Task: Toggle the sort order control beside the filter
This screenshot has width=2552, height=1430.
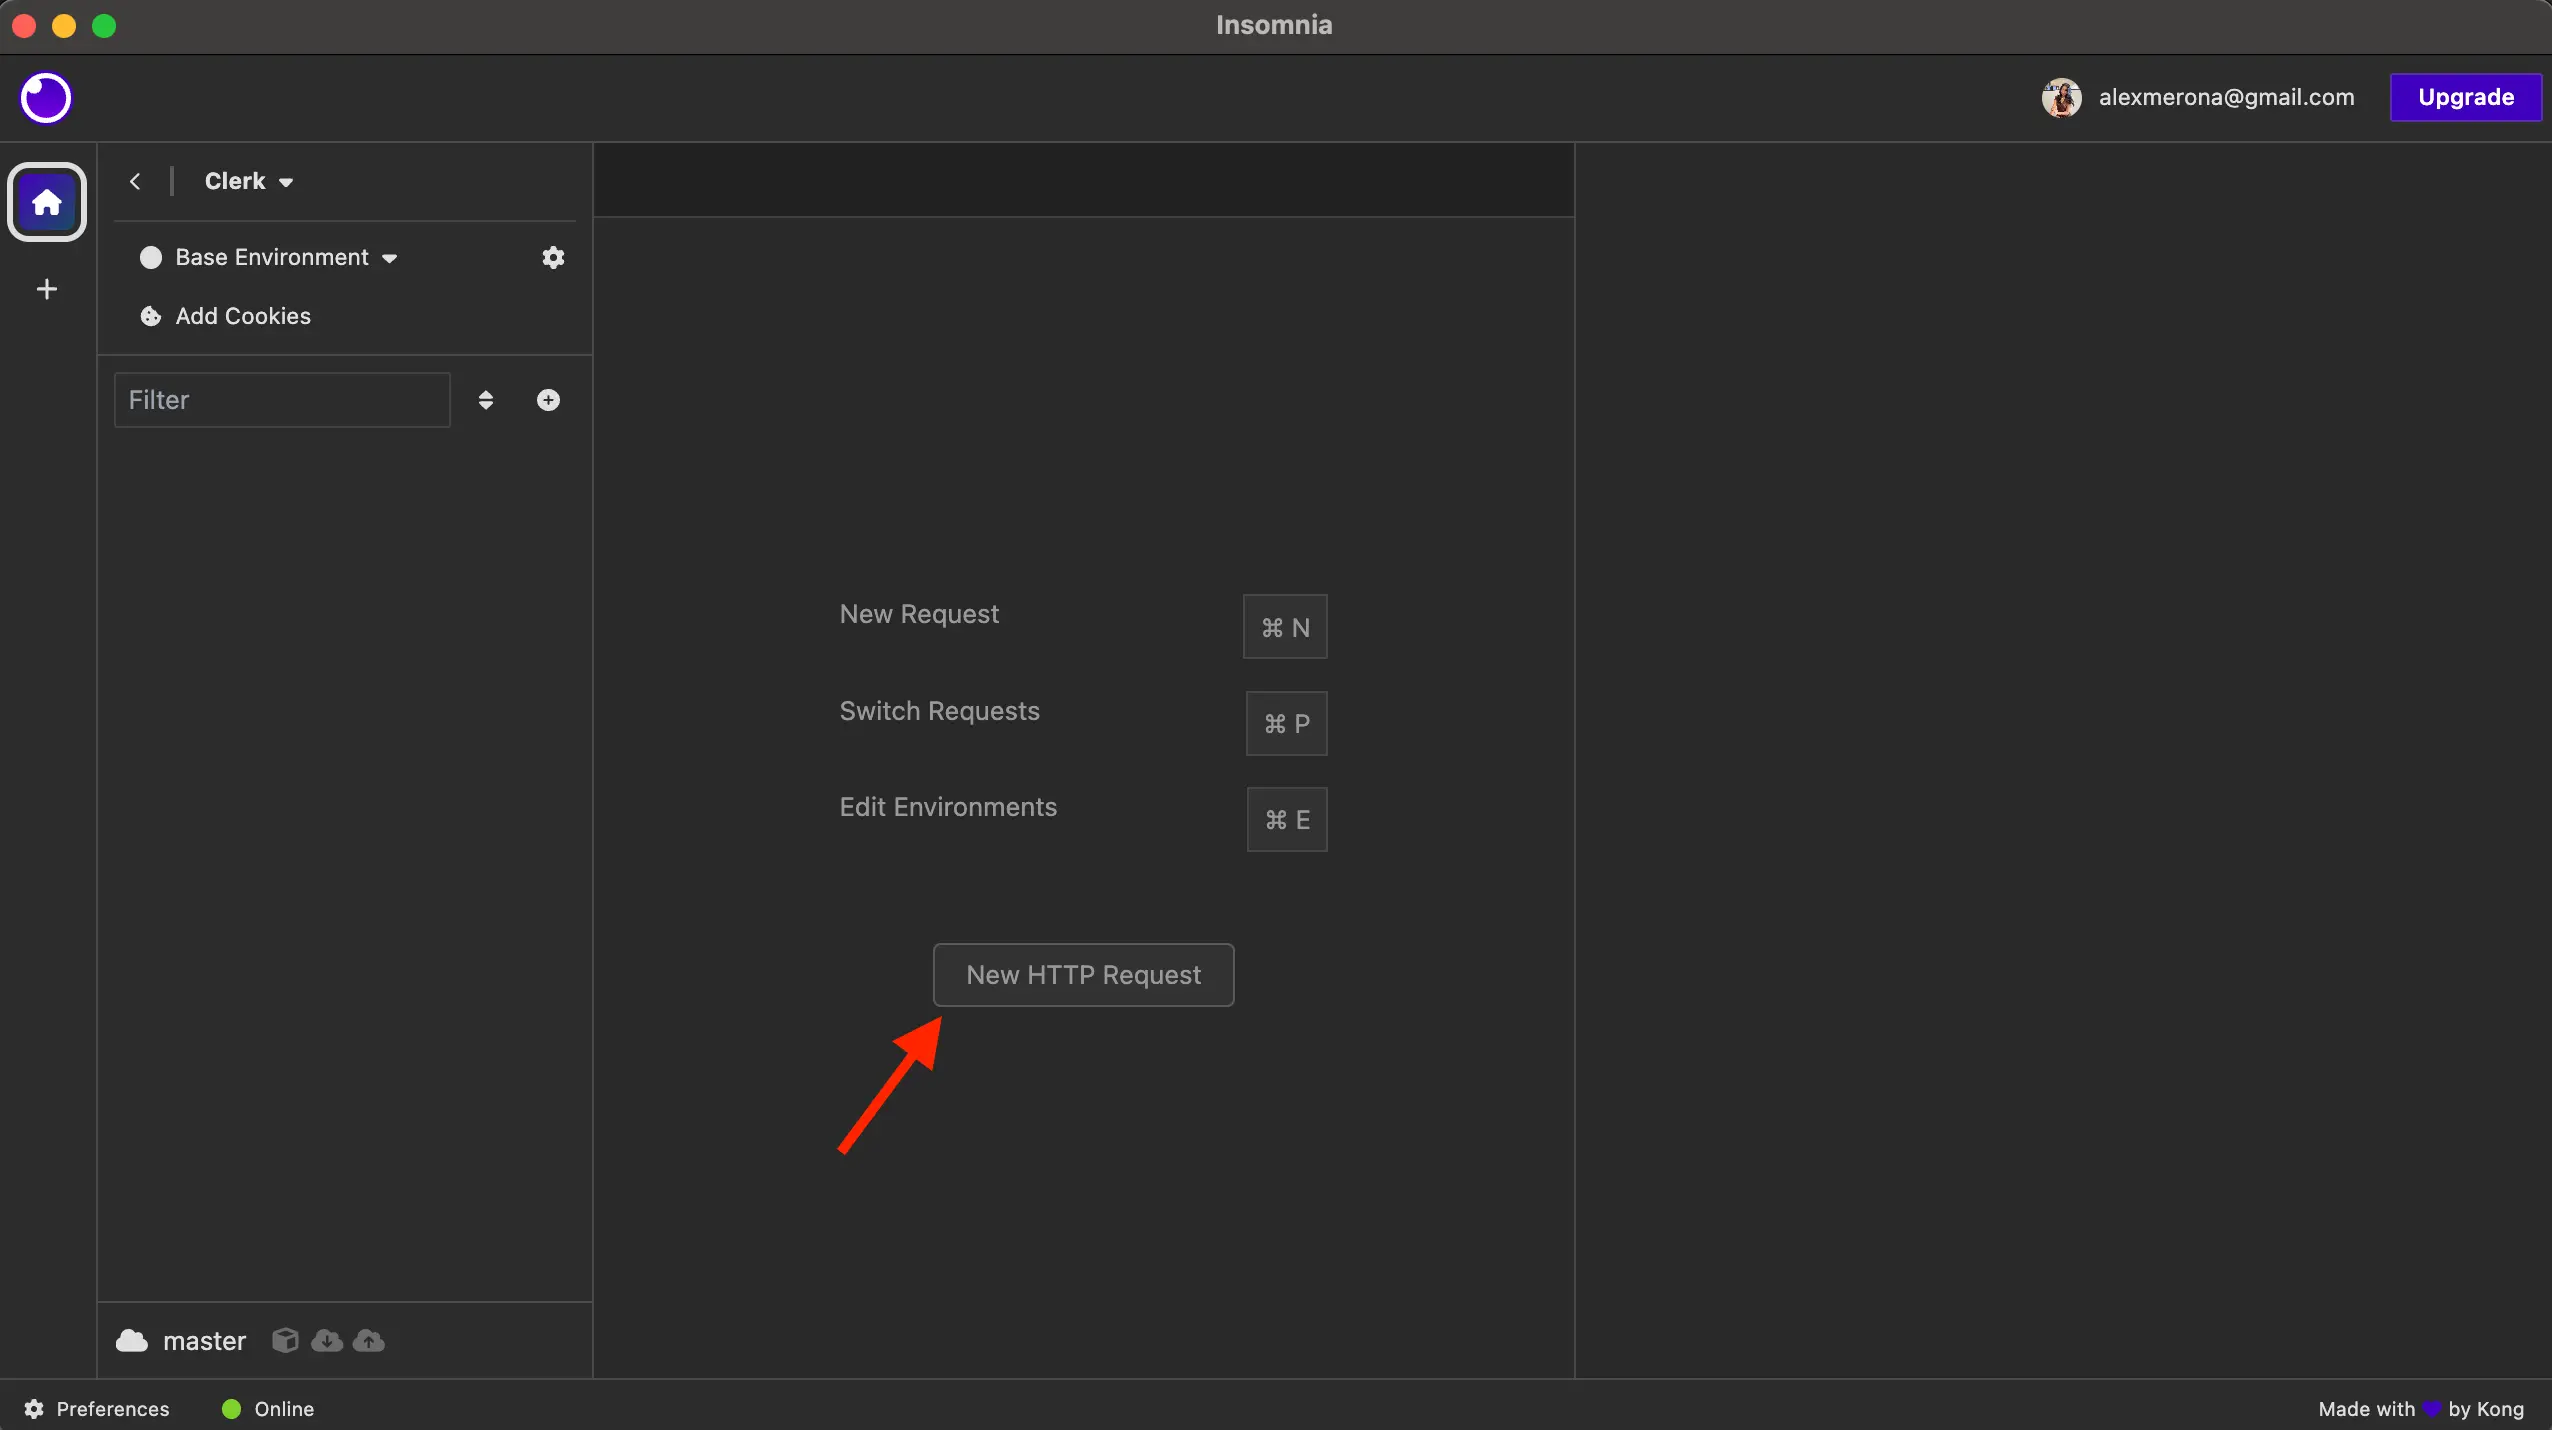Action: pyautogui.click(x=486, y=399)
